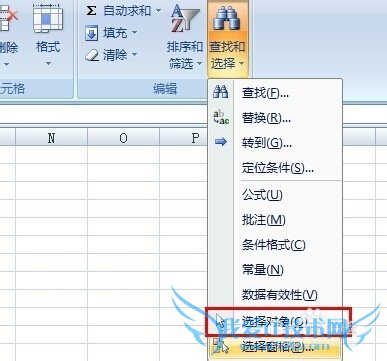The height and width of the screenshot is (361, 387).
Task: Choose 查找(F)... from the menu
Action: pos(275,93)
